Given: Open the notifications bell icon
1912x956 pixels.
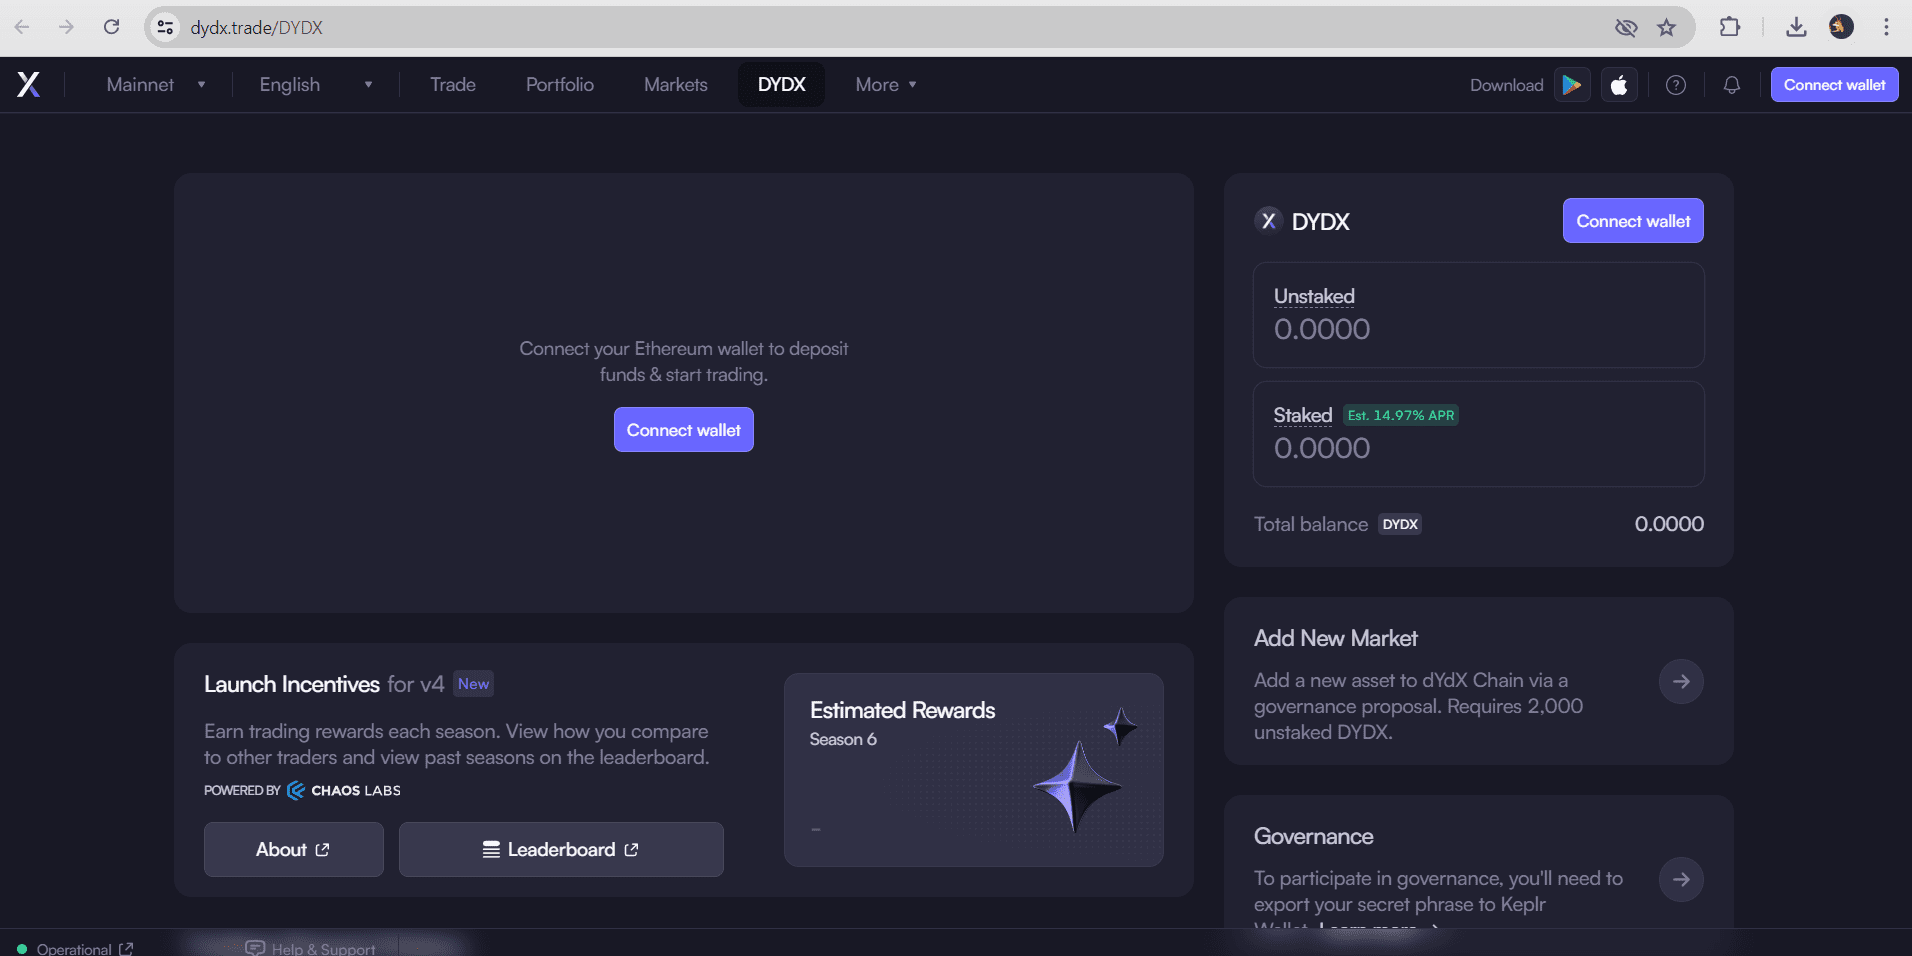Looking at the screenshot, I should pyautogui.click(x=1732, y=85).
